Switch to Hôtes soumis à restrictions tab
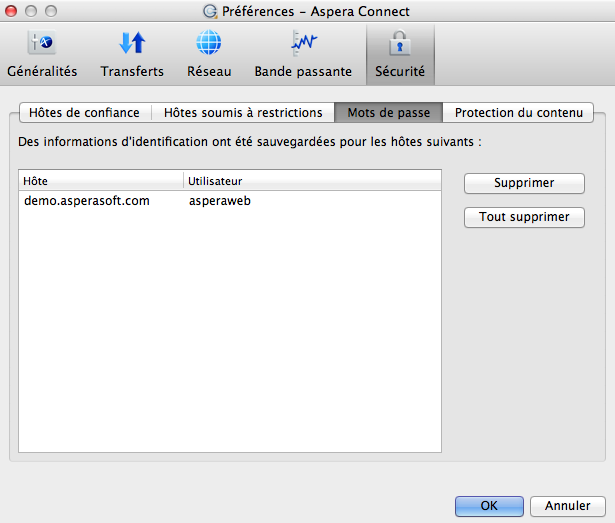This screenshot has width=615, height=523. [x=243, y=113]
